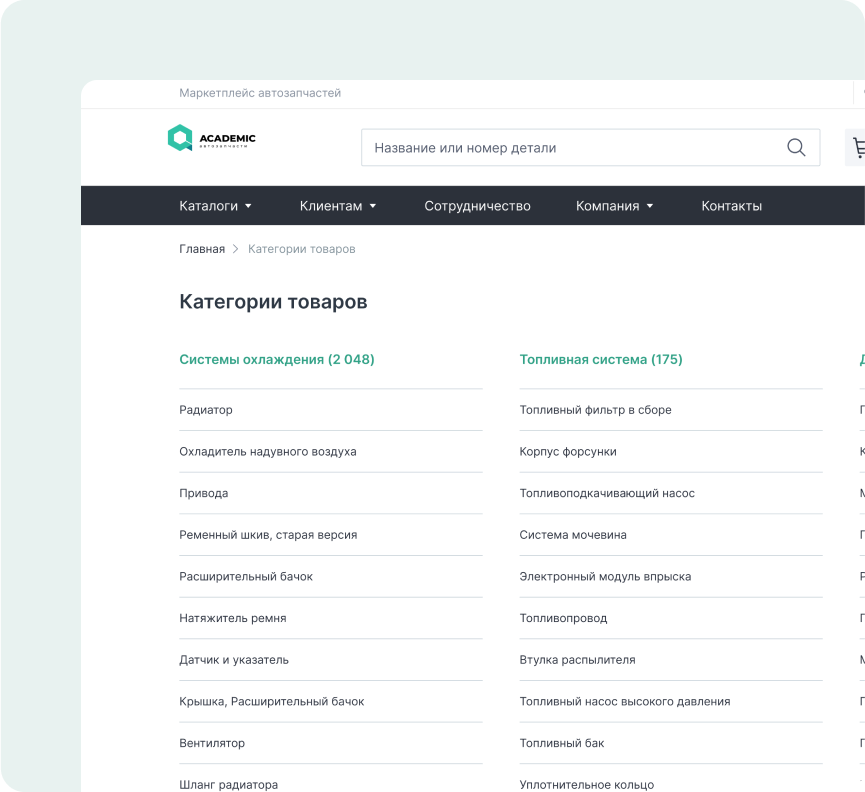Open the Контакты menu item
This screenshot has width=865, height=792.
coord(731,205)
